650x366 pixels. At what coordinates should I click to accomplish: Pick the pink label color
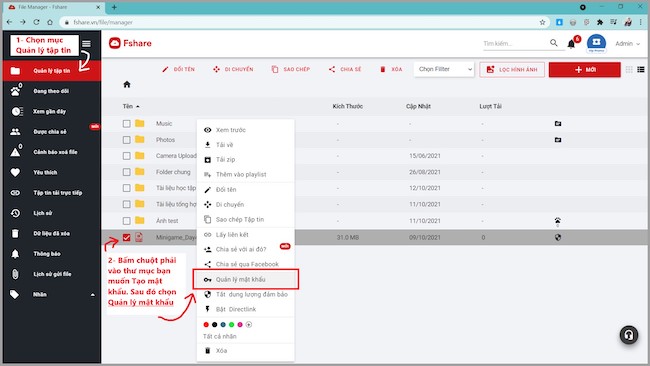[x=240, y=325]
